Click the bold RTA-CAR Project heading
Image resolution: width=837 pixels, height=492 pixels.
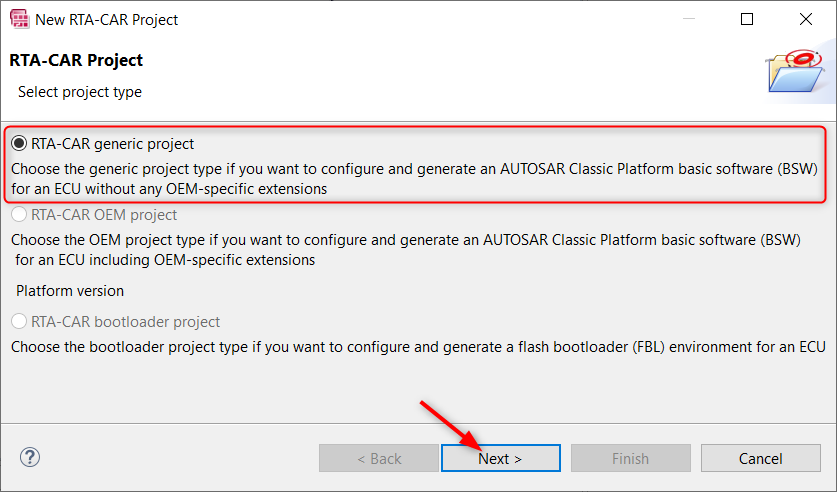[x=76, y=60]
